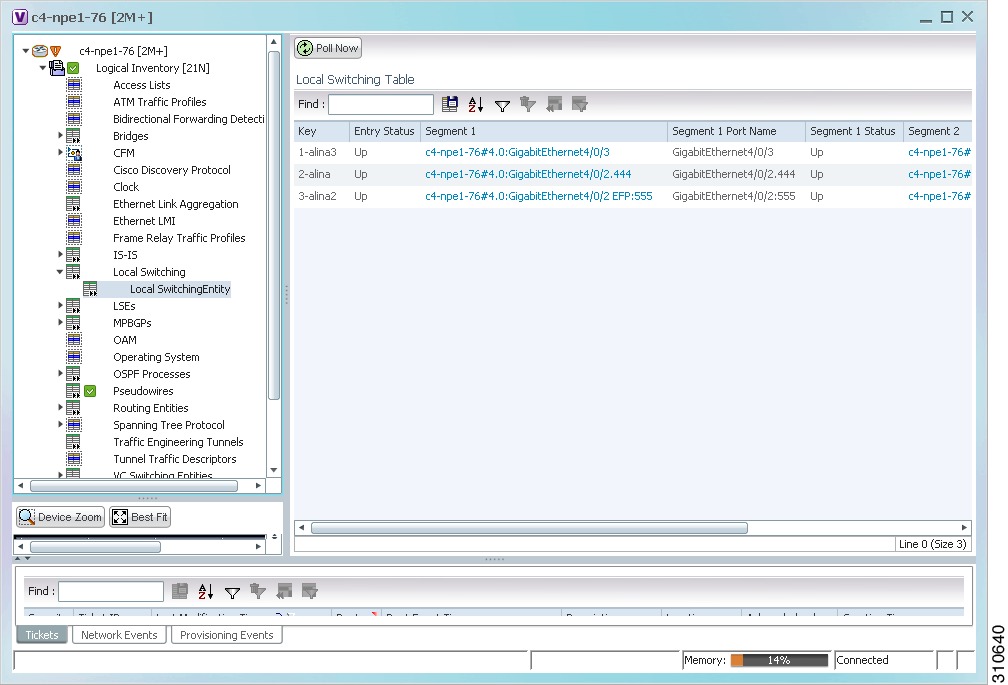Screen dimensions: 1008x685
Task: Click the icon beside Local SwitchingEntity
Action: click(91, 289)
